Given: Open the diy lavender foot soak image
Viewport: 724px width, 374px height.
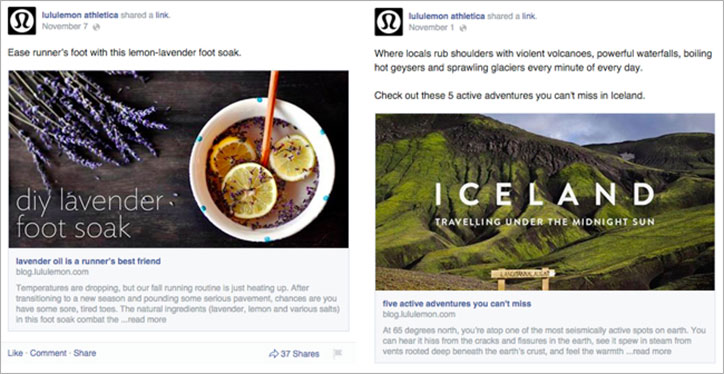Looking at the screenshot, I should pos(179,159).
